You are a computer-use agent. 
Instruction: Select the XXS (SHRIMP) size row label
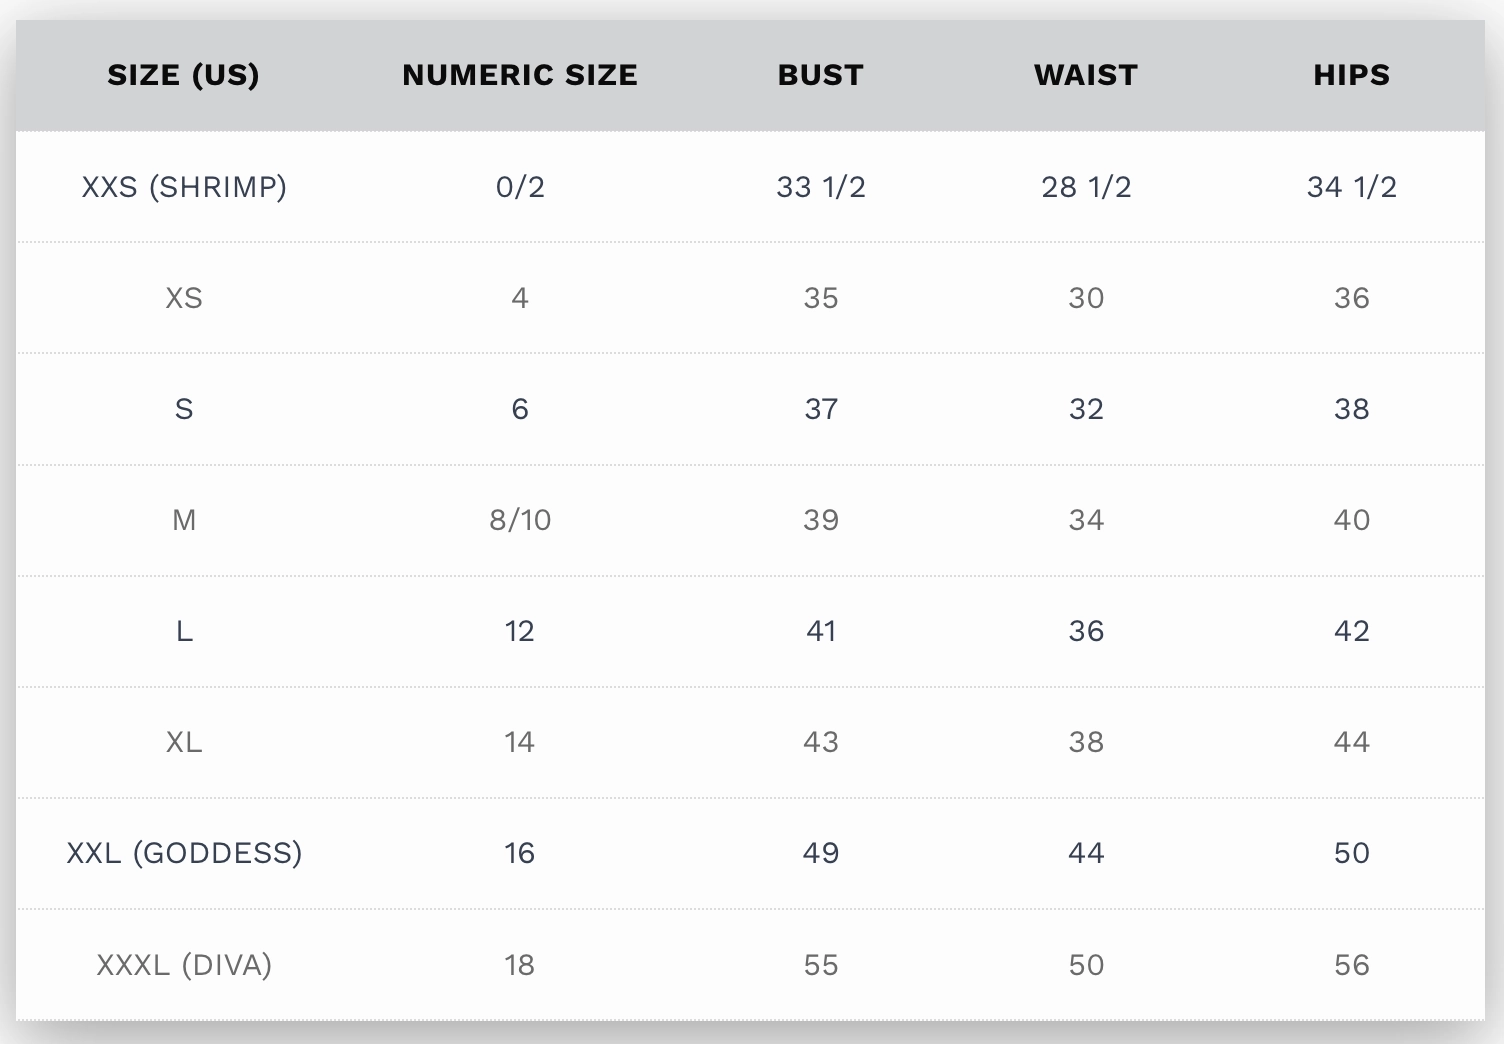184,187
